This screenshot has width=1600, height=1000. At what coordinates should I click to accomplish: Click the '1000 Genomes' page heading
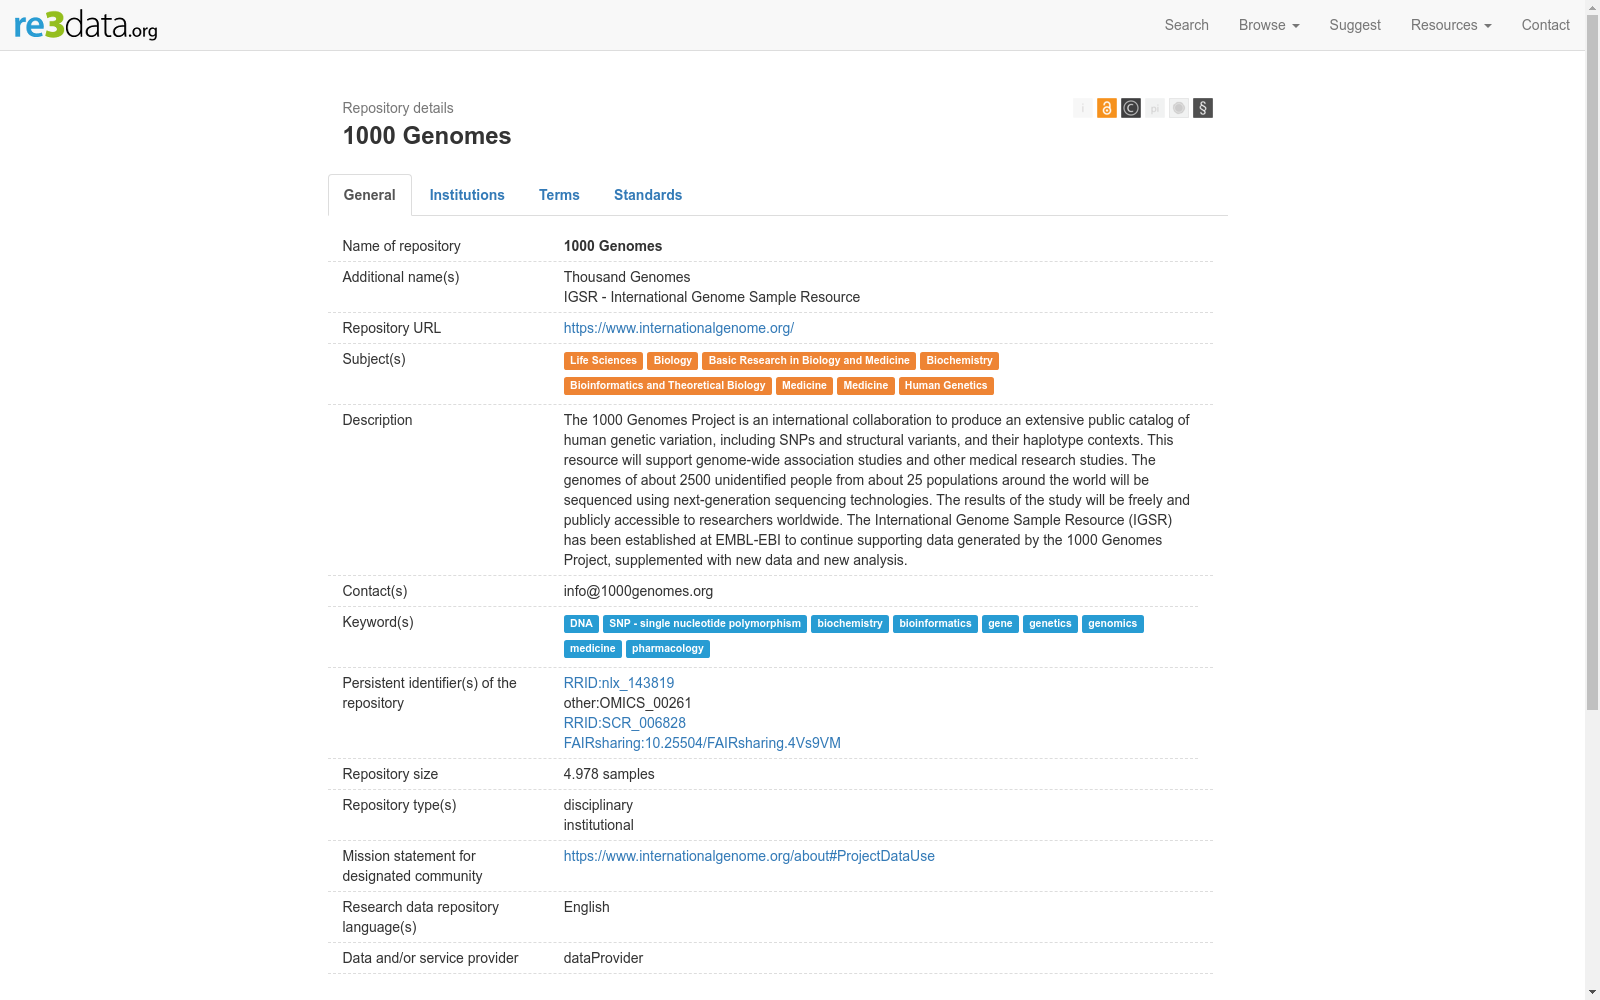click(x=427, y=136)
